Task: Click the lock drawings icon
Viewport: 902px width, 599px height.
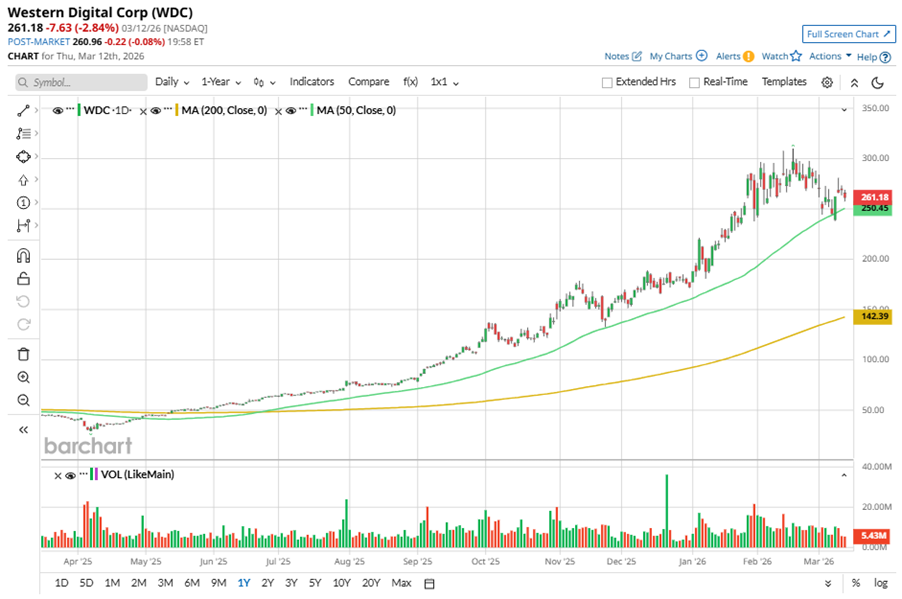Action: (x=23, y=278)
